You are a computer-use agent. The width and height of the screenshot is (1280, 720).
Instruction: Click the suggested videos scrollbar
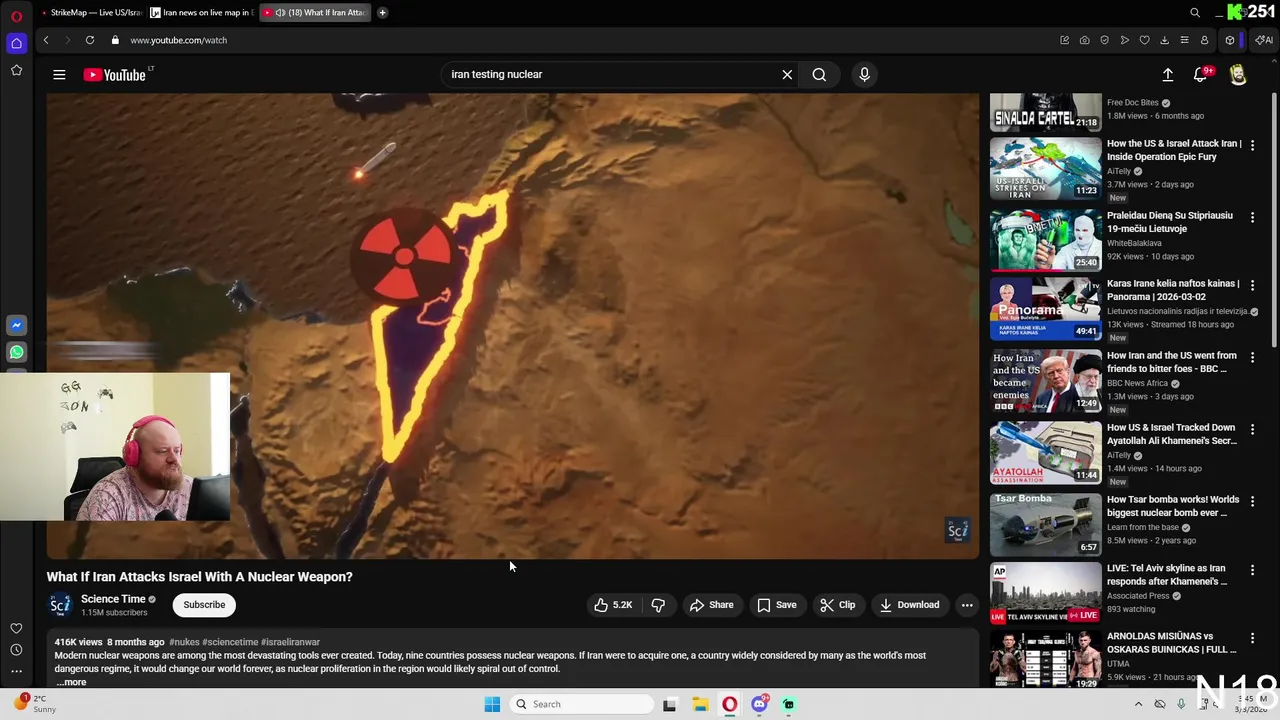point(1274,220)
